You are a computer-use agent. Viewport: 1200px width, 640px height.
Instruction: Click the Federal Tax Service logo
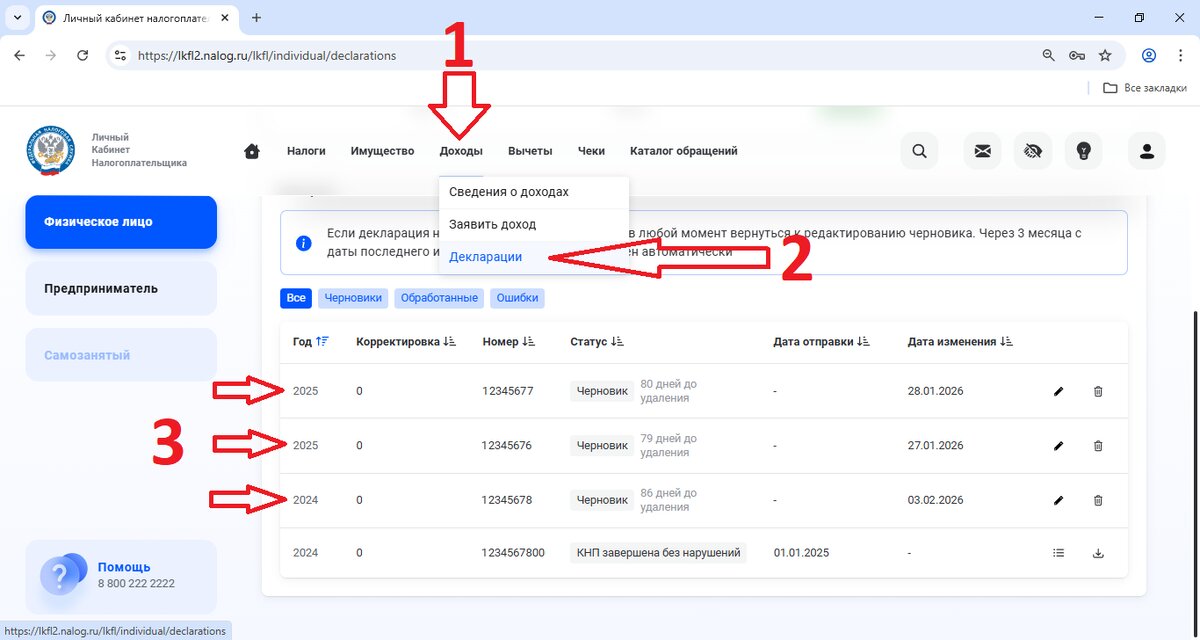[50, 151]
